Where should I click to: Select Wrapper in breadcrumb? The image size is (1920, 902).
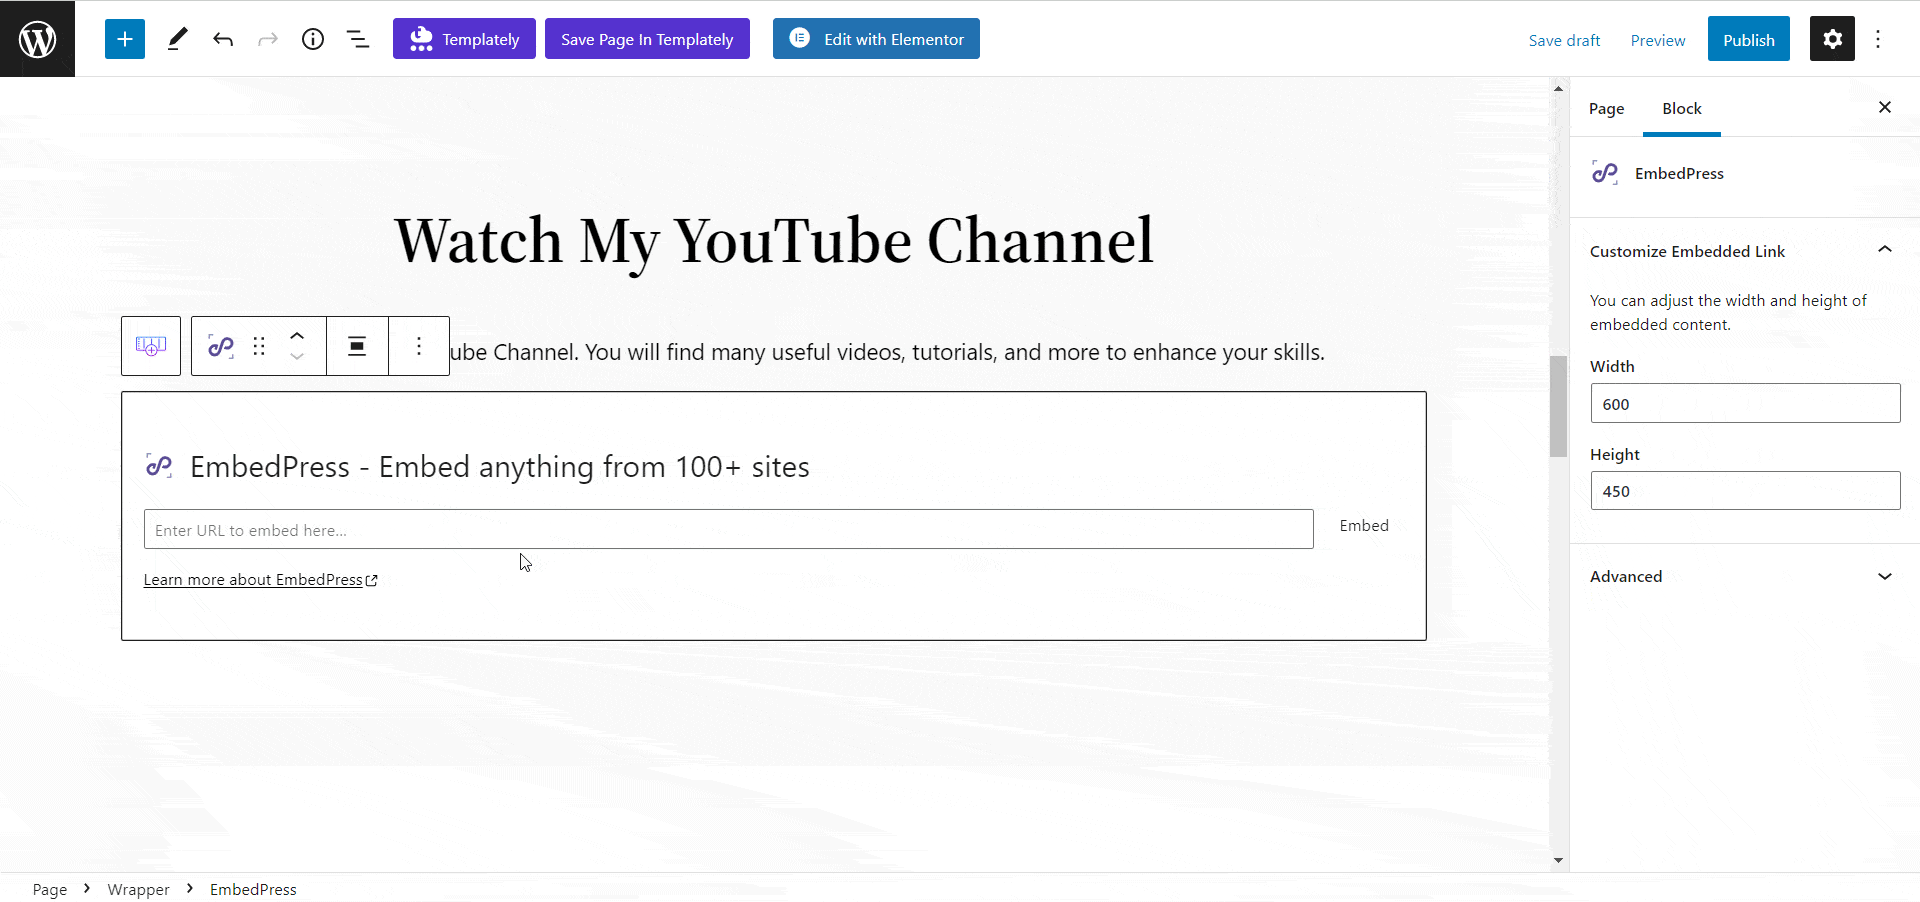[x=138, y=889]
